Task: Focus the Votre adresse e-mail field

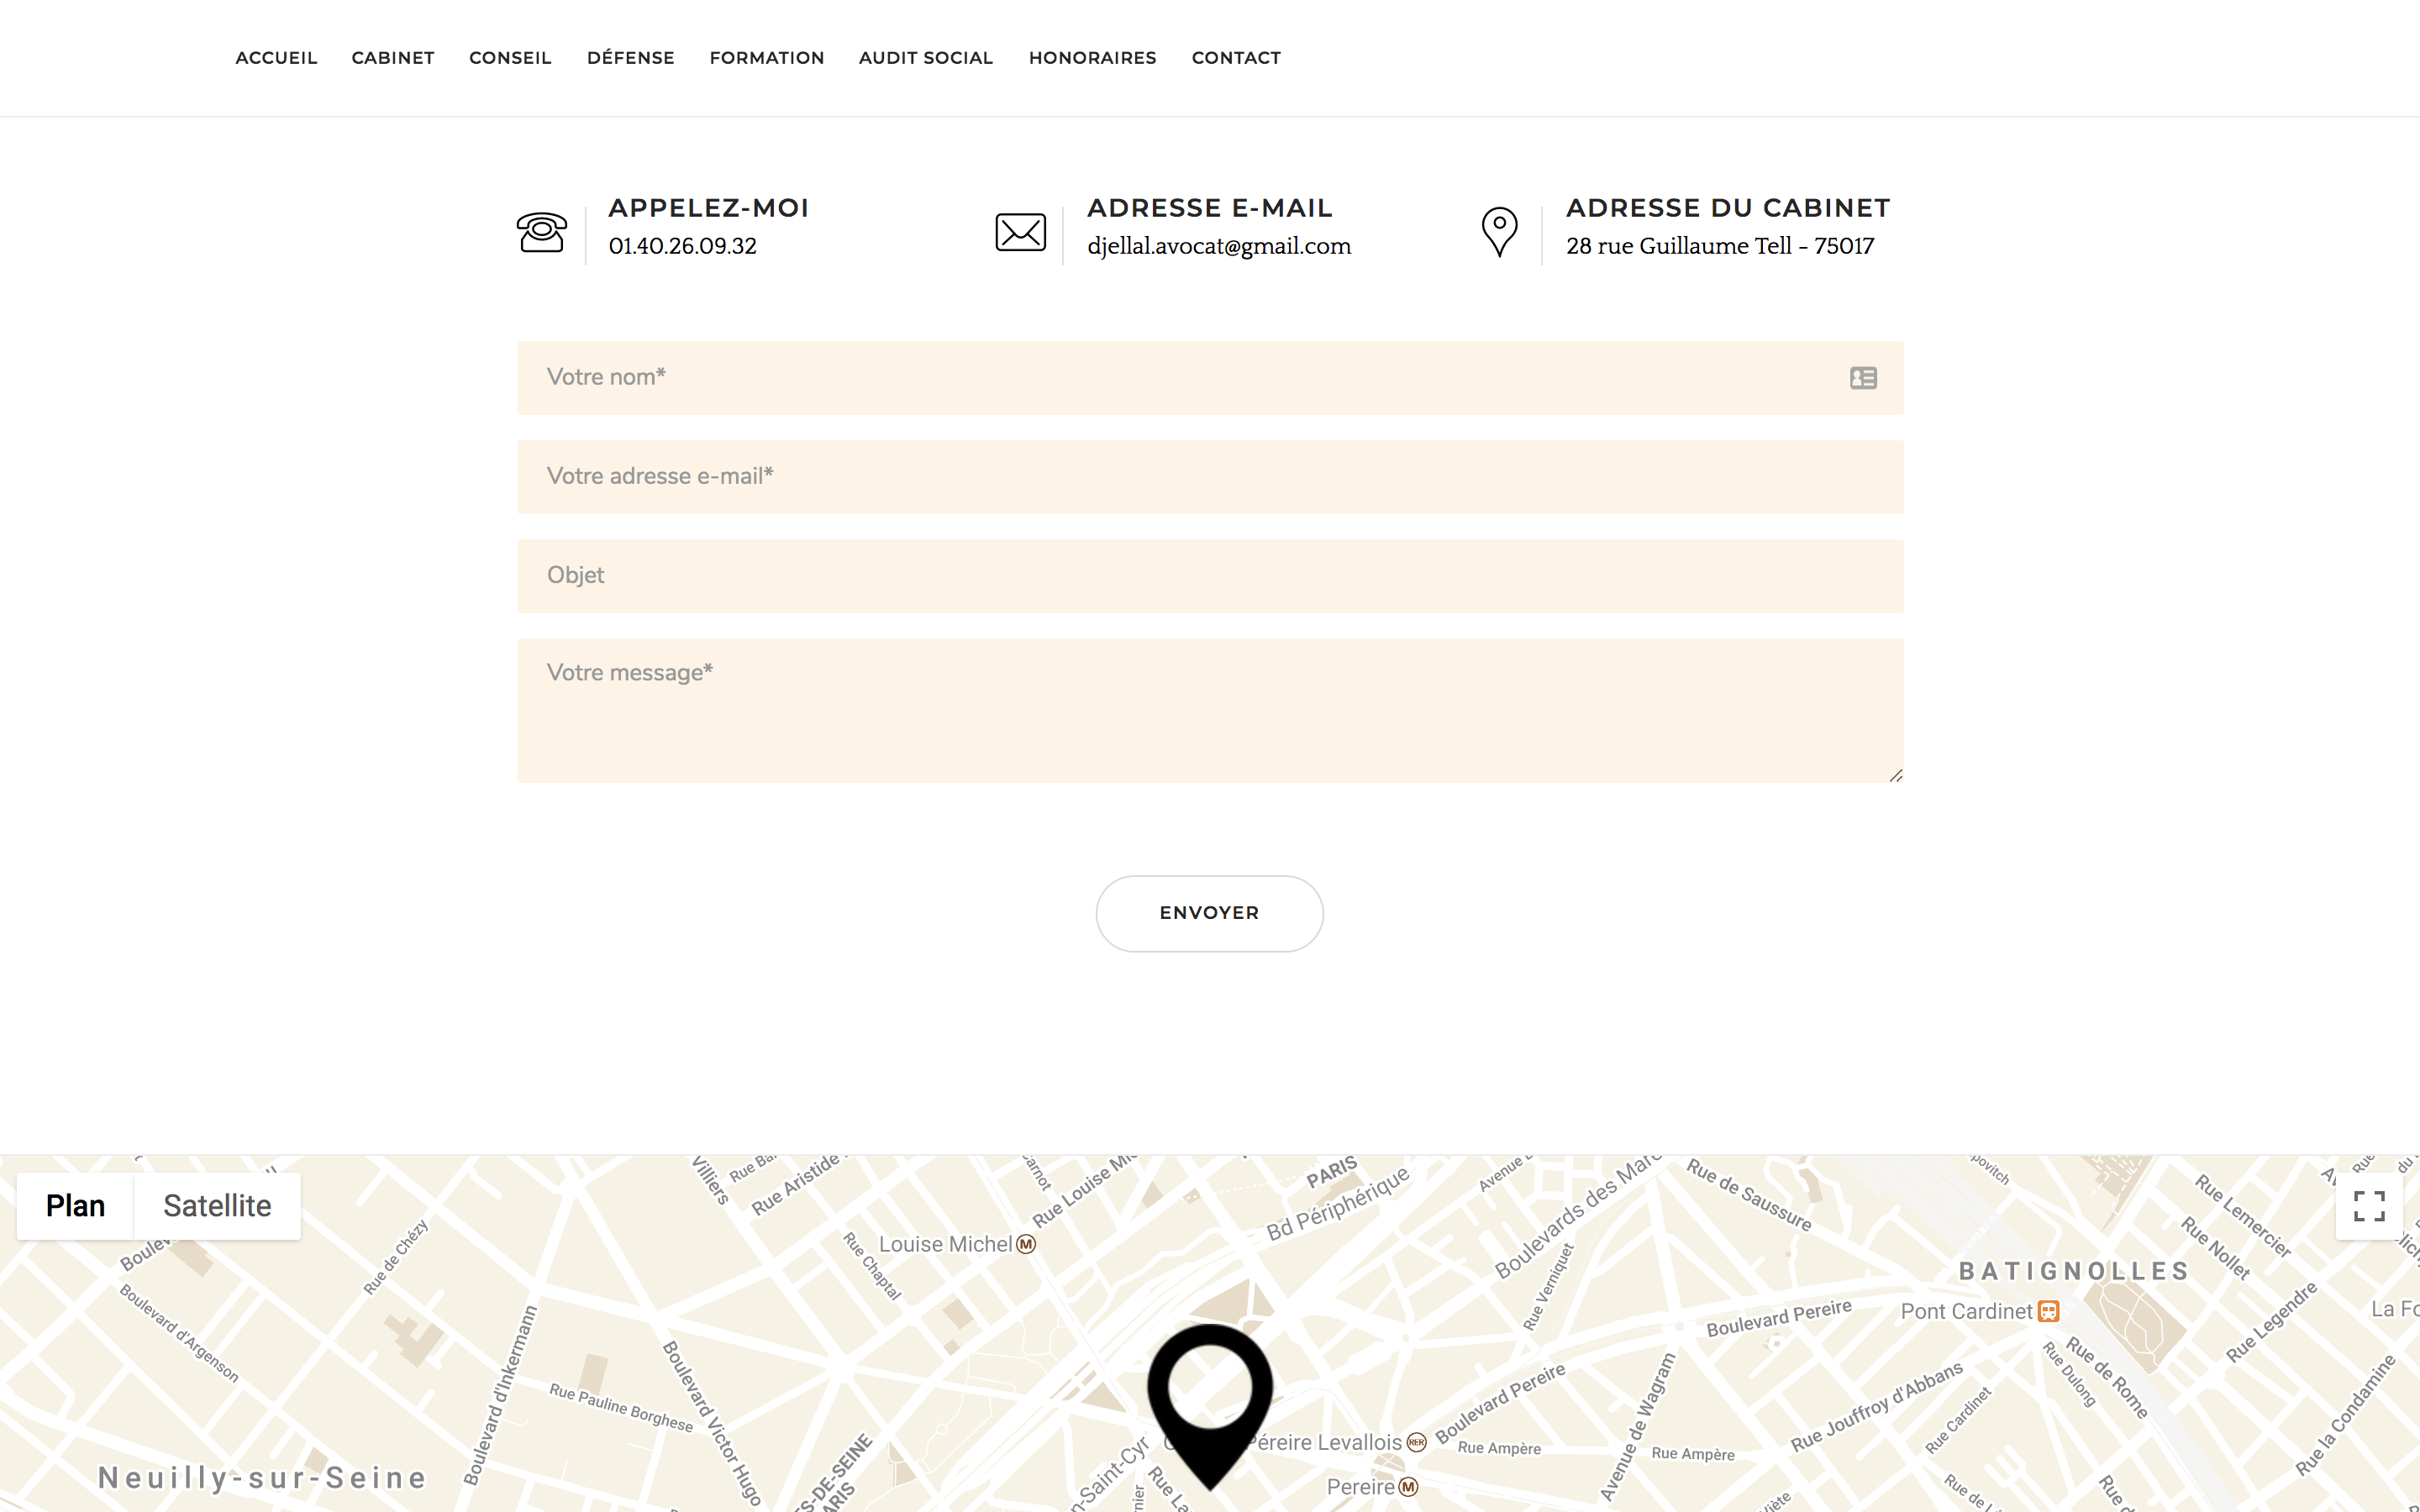Action: (1209, 477)
